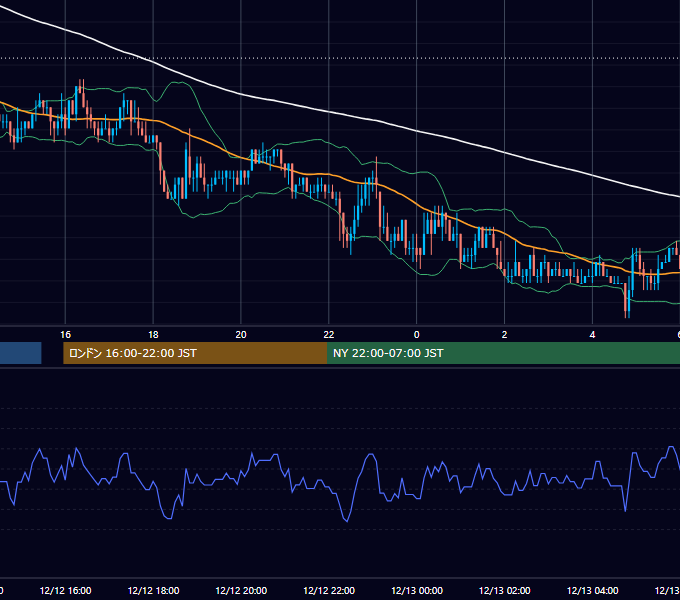Click hour label 16 on price chart axis
680x600 pixels.
(x=65, y=335)
